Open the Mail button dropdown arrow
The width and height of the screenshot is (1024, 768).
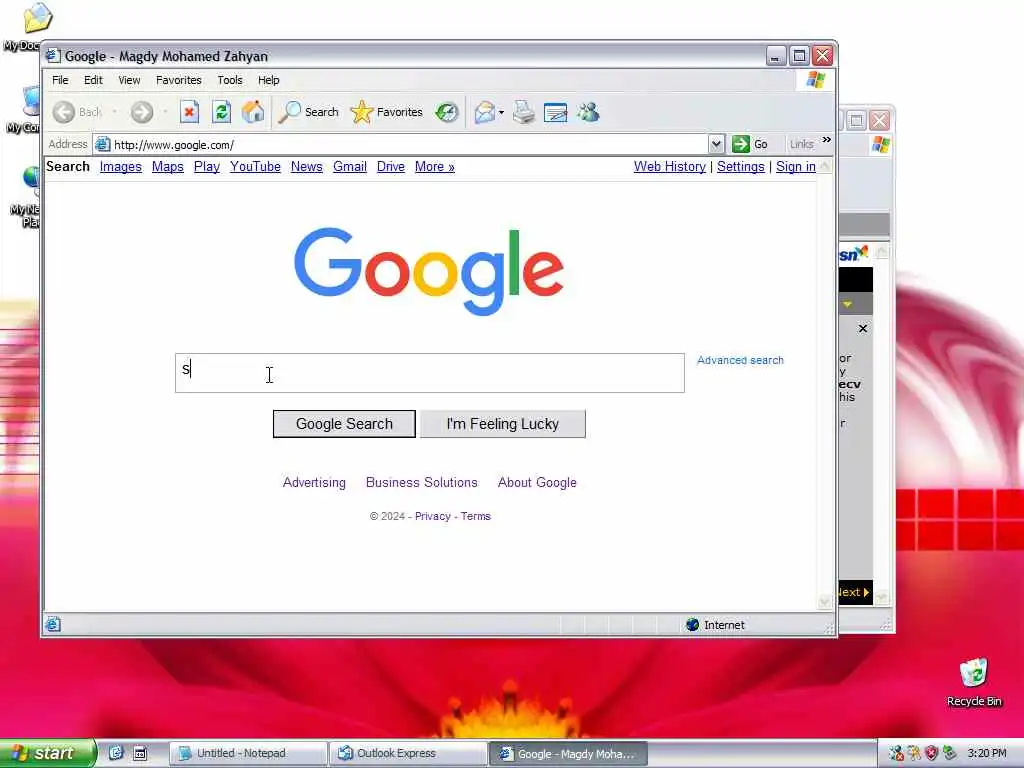(x=502, y=112)
